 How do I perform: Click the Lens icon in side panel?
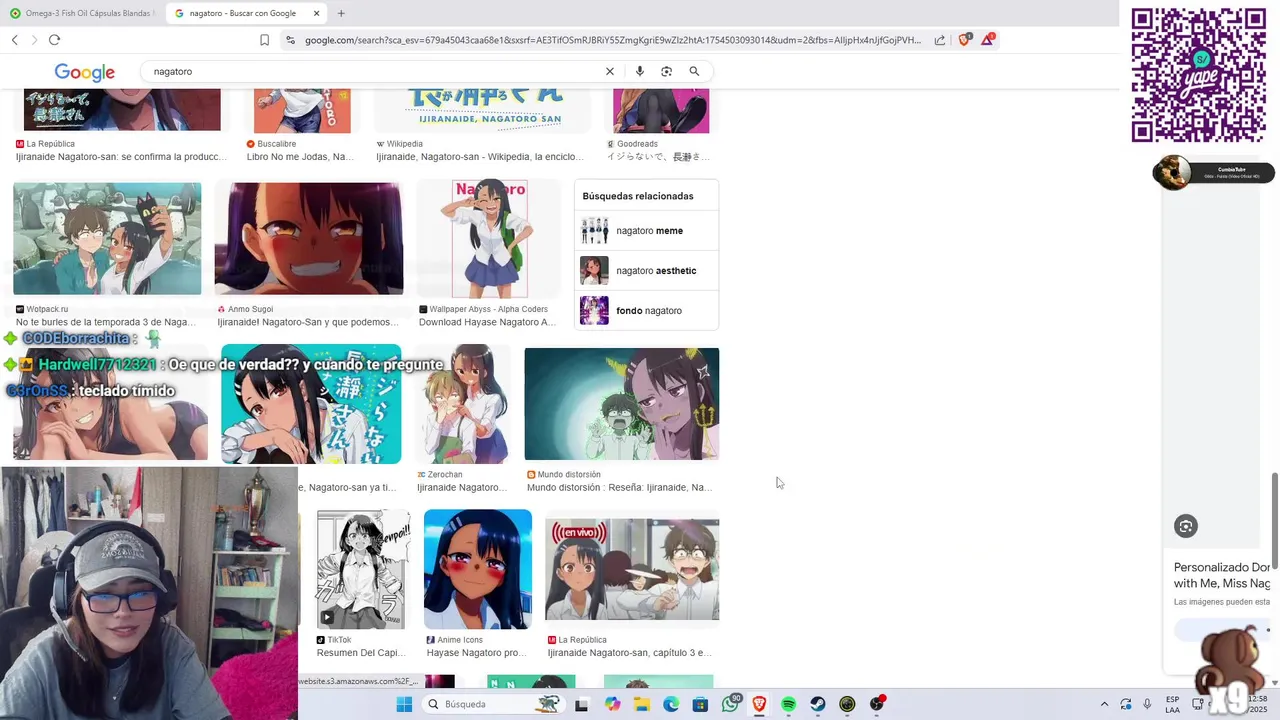coord(1186,526)
